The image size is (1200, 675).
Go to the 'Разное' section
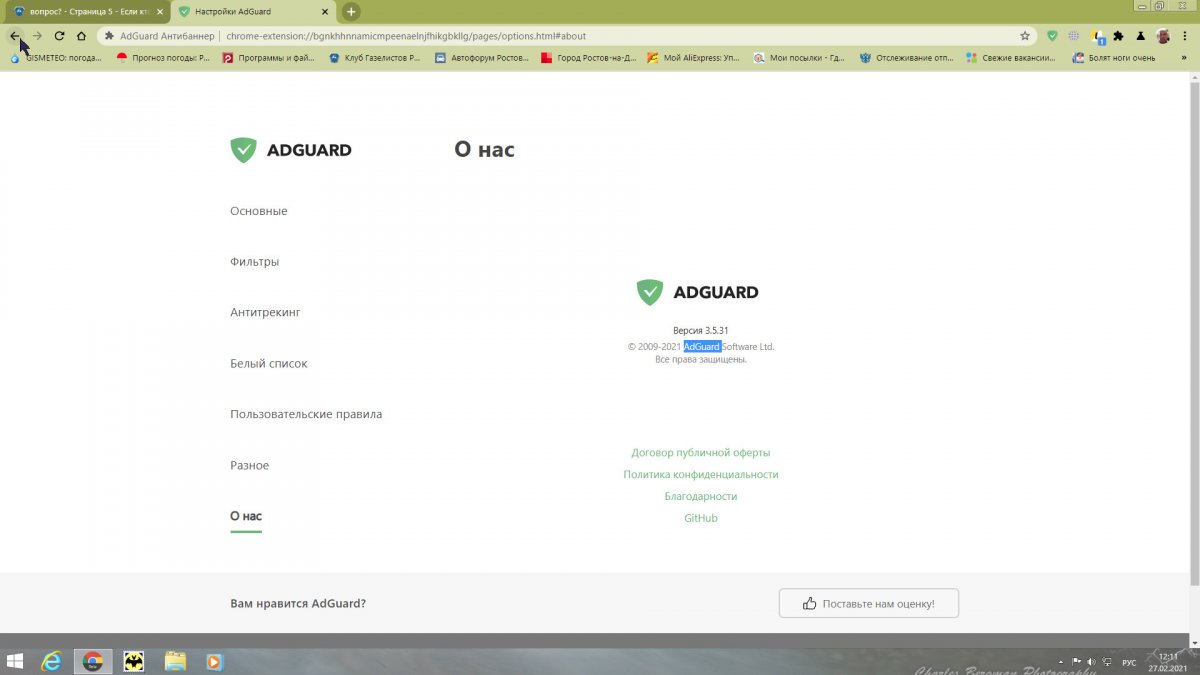(x=250, y=465)
